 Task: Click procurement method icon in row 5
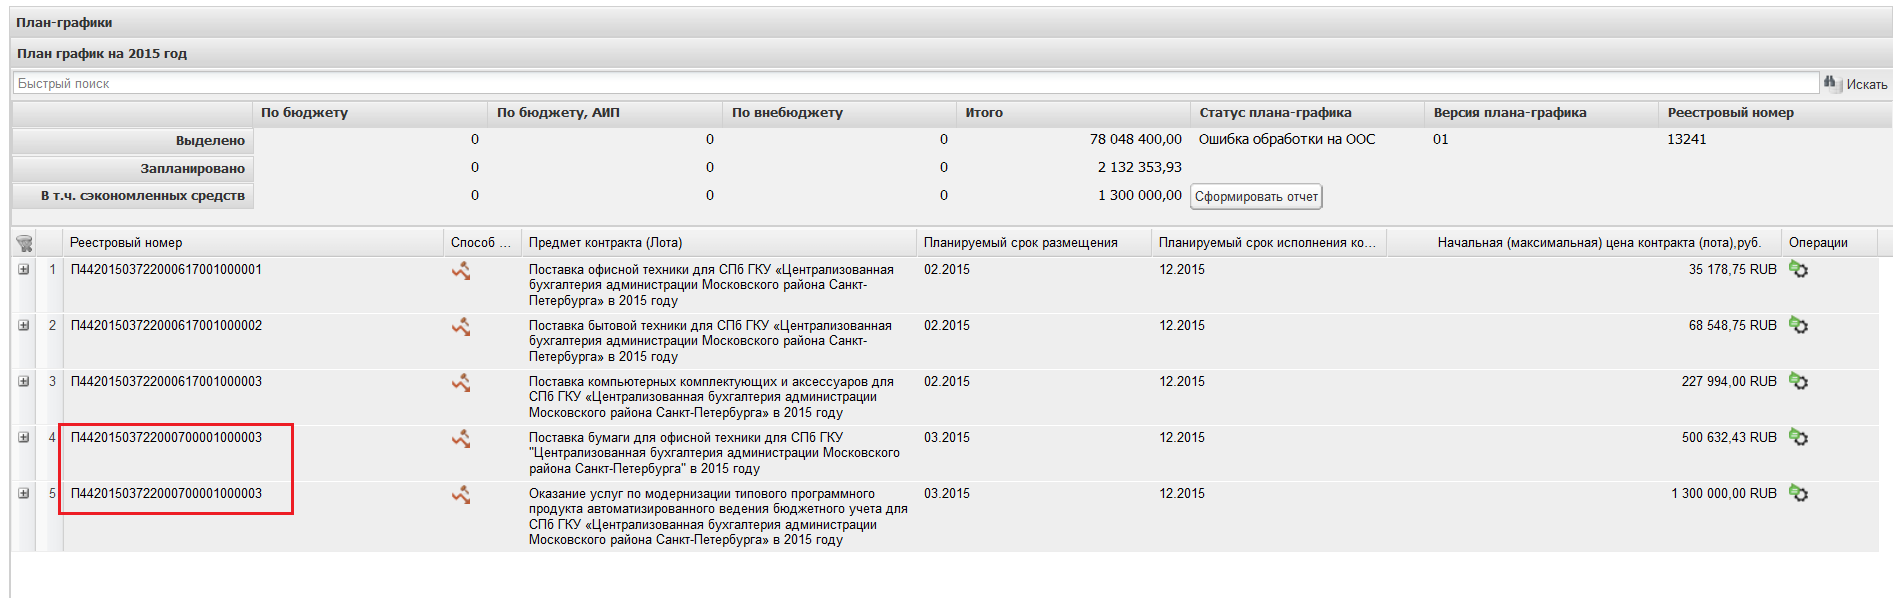click(x=461, y=494)
